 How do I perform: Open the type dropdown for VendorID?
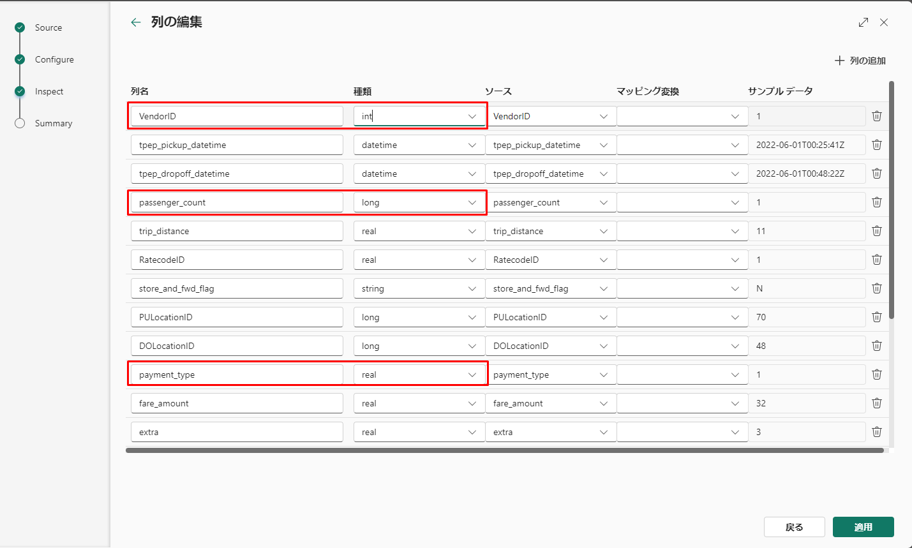419,116
